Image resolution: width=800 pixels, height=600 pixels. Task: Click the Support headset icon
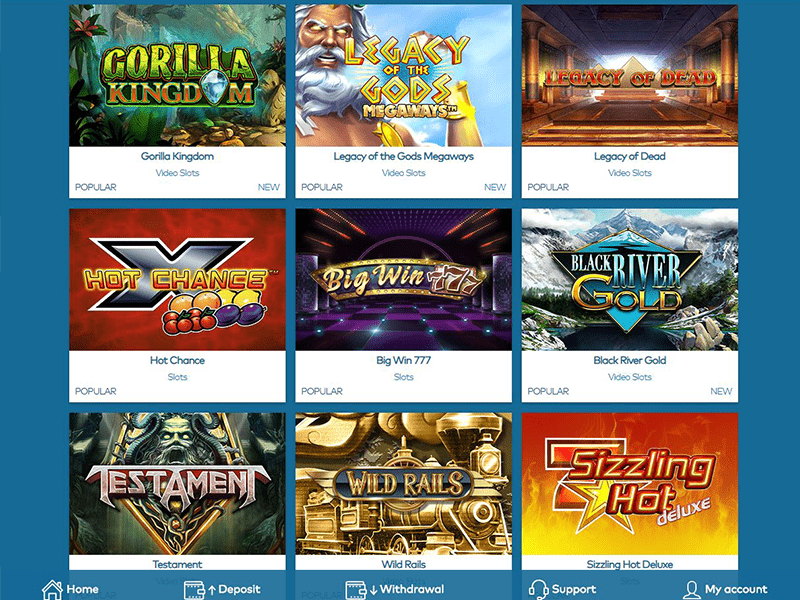(538, 589)
